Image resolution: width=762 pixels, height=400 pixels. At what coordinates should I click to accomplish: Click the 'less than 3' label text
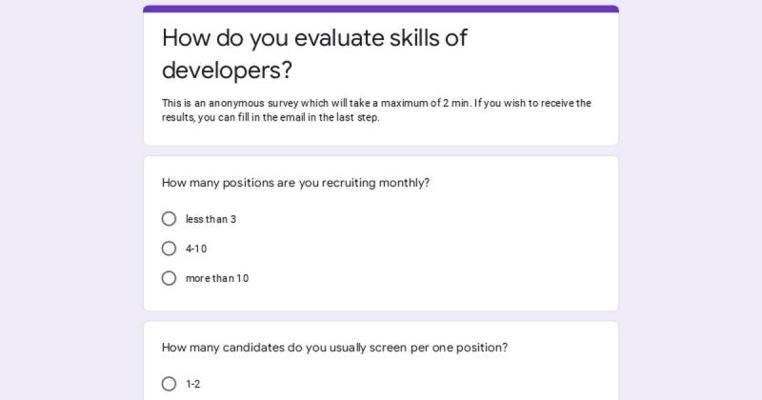pos(211,219)
